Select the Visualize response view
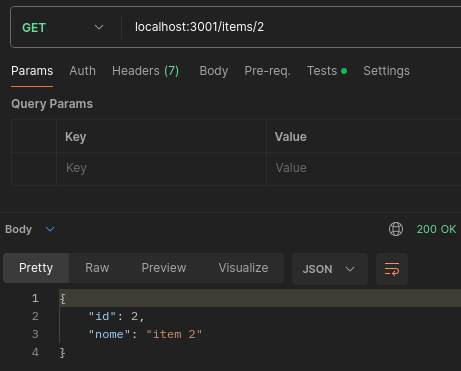 (243, 268)
